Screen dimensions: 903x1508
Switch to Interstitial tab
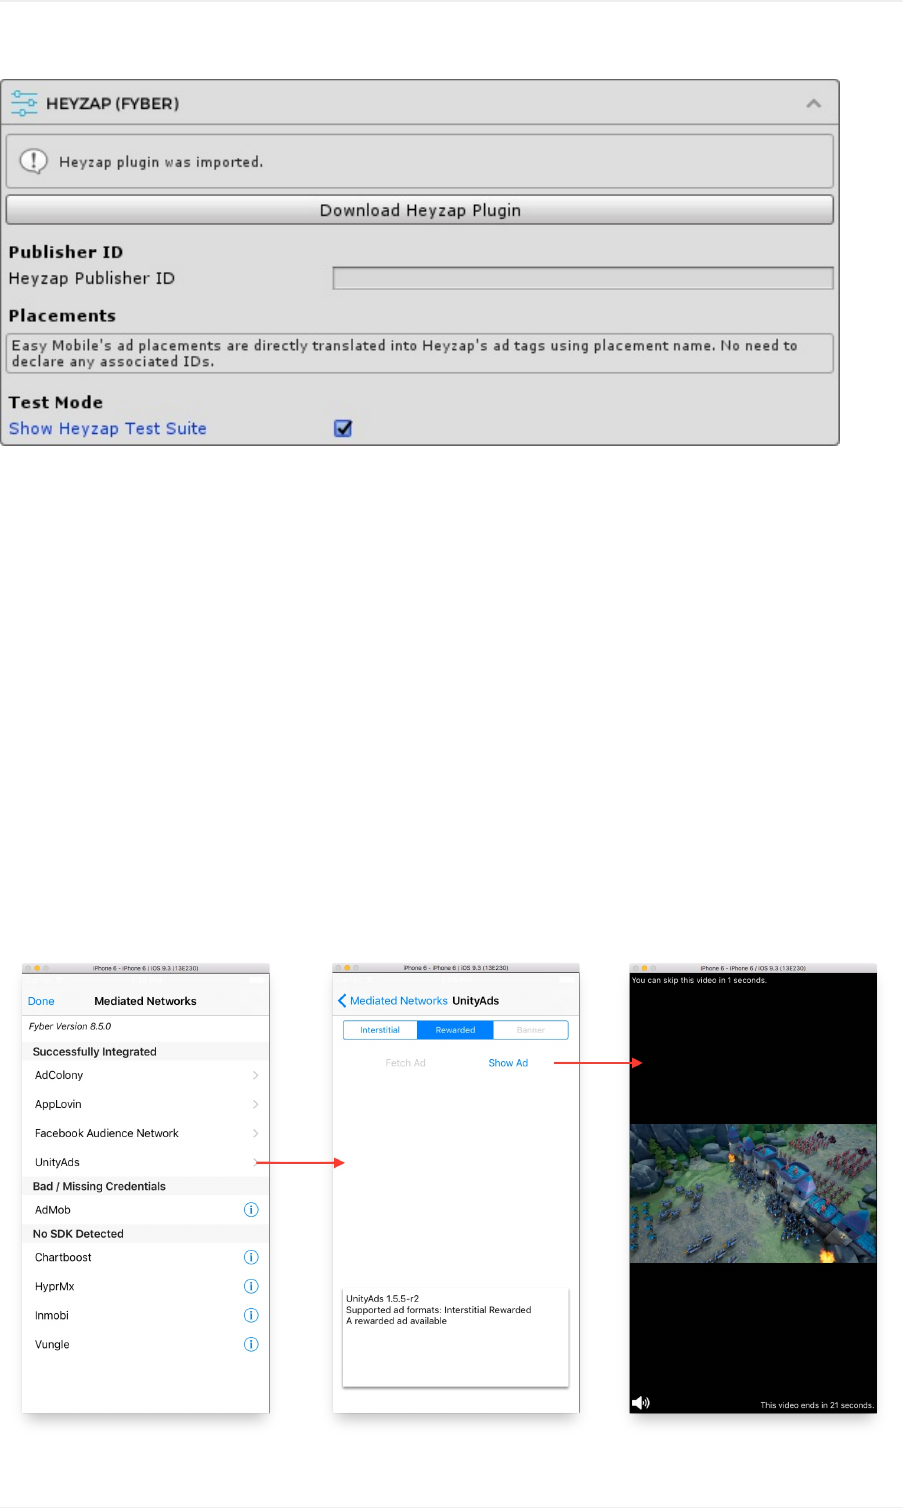(380, 1030)
